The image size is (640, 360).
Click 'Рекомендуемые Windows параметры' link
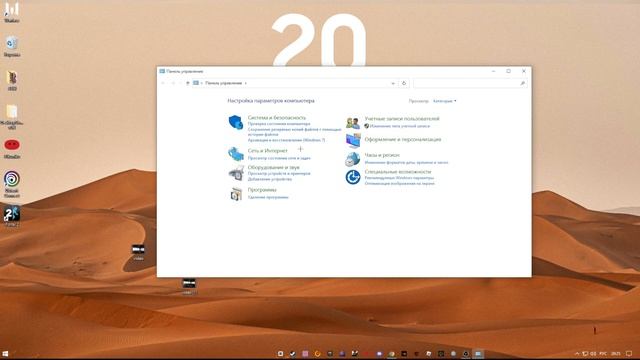coord(399,178)
